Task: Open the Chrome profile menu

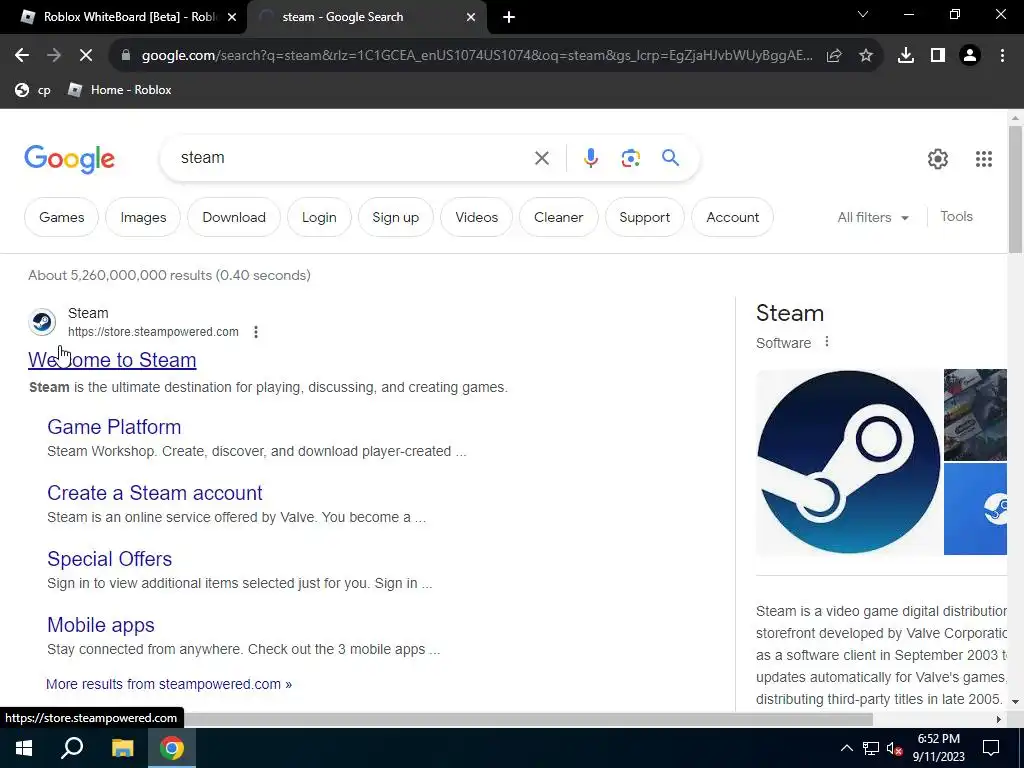Action: (x=970, y=56)
